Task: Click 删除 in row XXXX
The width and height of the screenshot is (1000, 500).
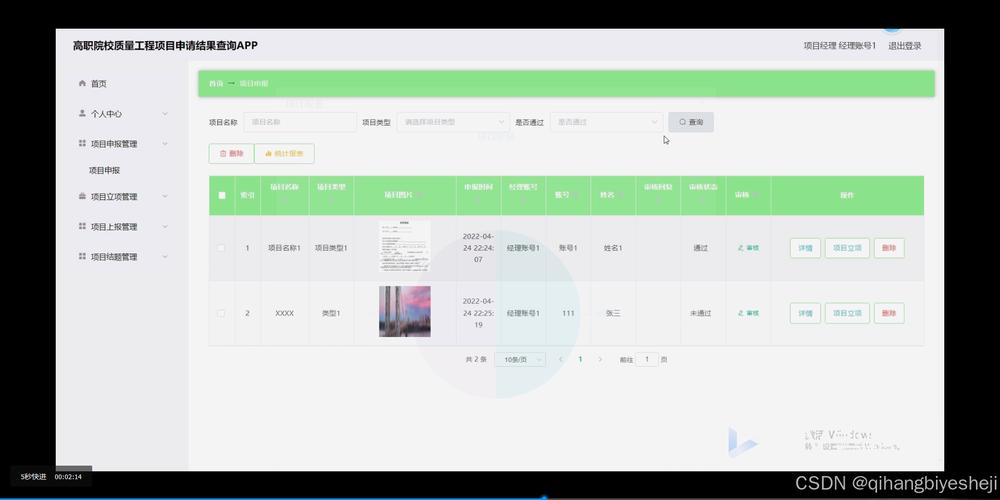Action: click(x=889, y=313)
